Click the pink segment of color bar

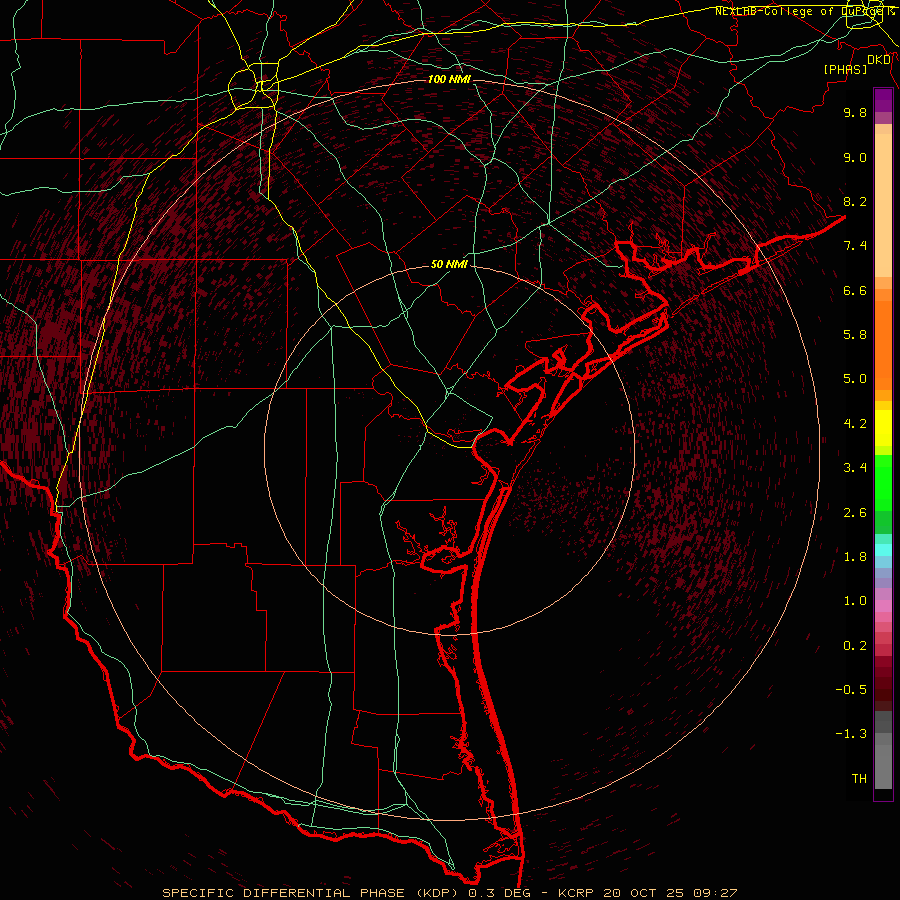click(x=883, y=606)
